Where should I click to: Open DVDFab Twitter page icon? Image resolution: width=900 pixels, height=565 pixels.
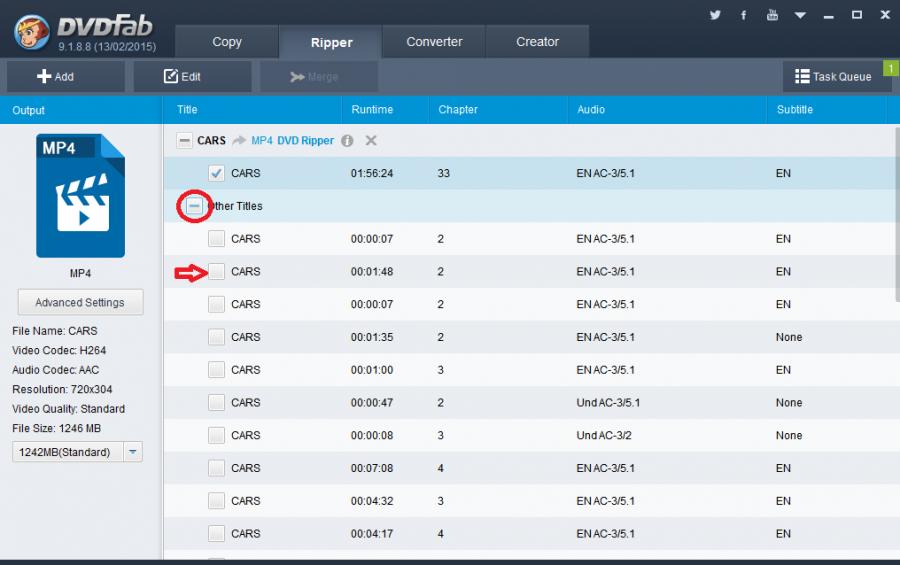[x=715, y=15]
